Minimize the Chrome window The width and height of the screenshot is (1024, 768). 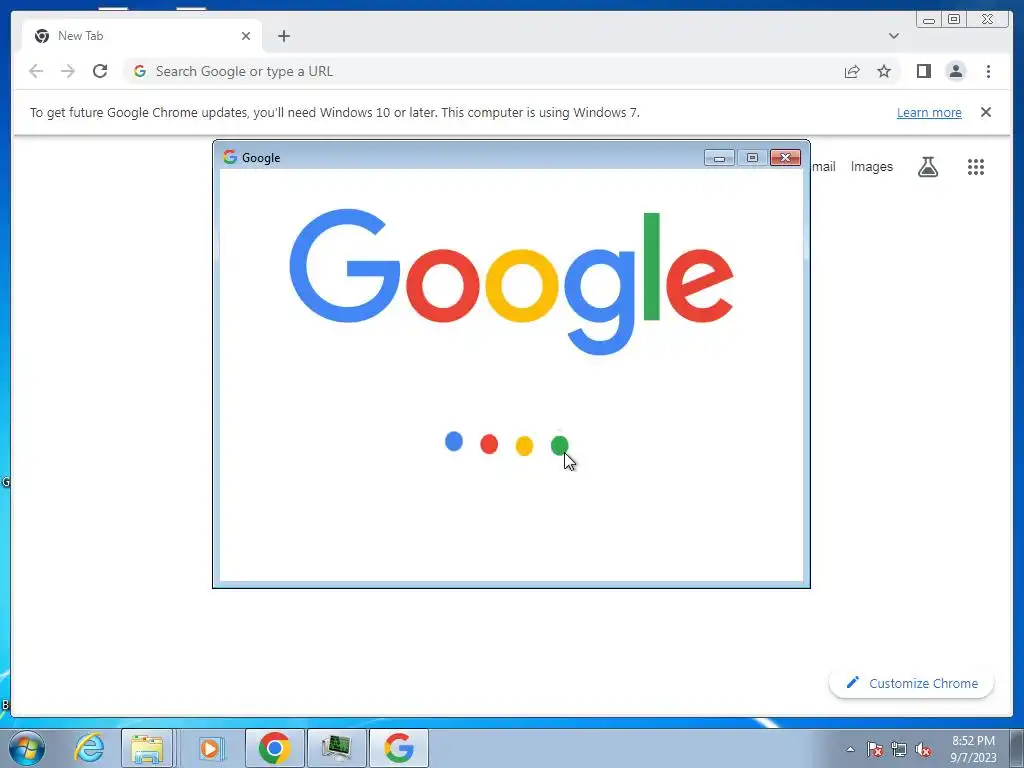pyautogui.click(x=929, y=20)
